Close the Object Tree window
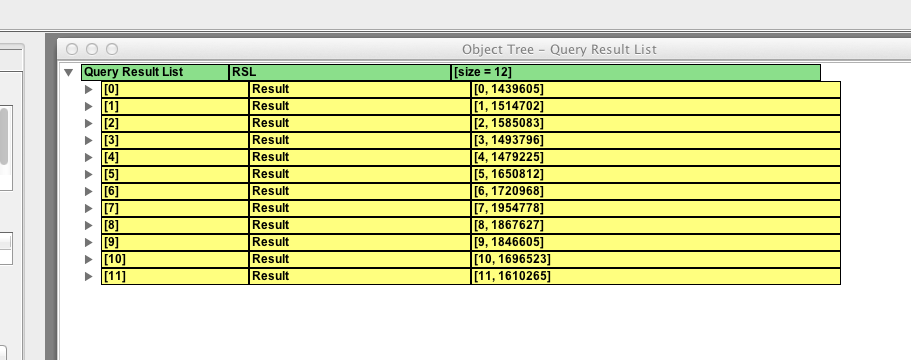The height and width of the screenshot is (360, 911). point(72,49)
